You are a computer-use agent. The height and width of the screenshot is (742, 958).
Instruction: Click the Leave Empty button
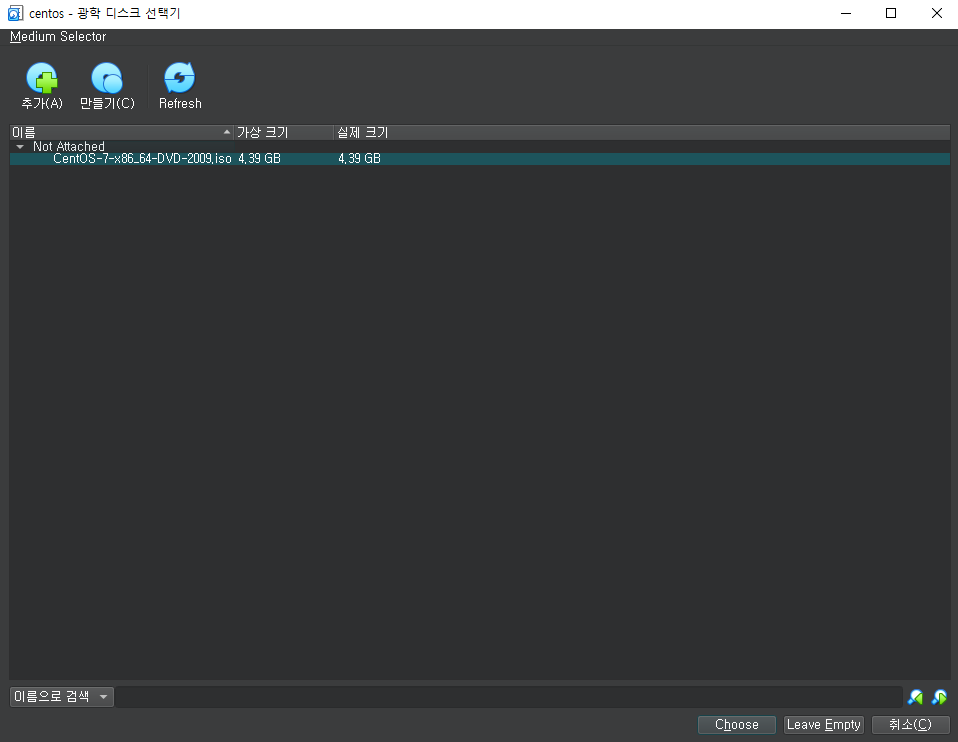pos(824,724)
